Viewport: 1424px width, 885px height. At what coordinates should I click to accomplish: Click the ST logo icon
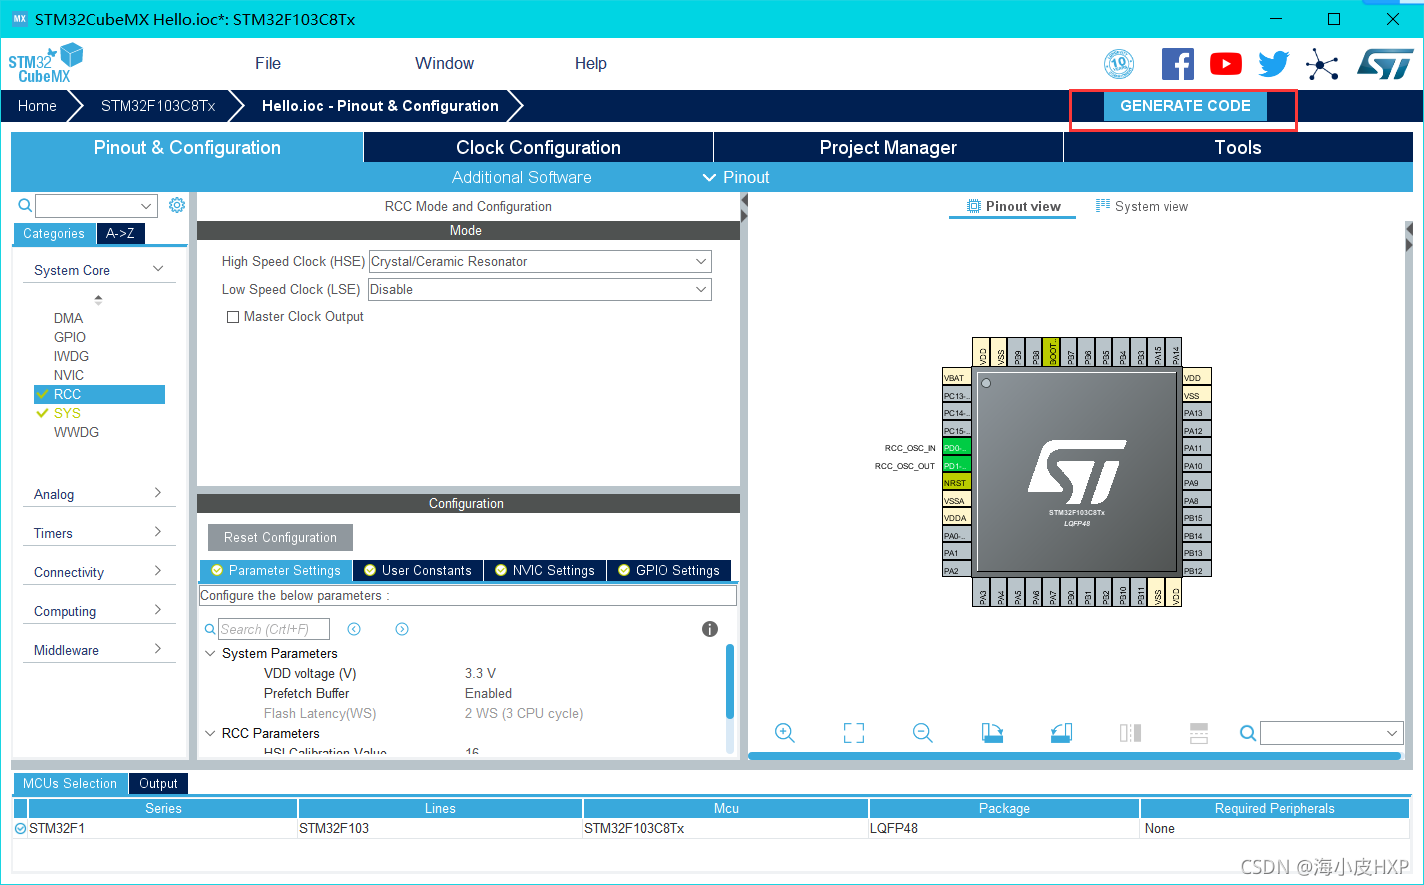1385,64
